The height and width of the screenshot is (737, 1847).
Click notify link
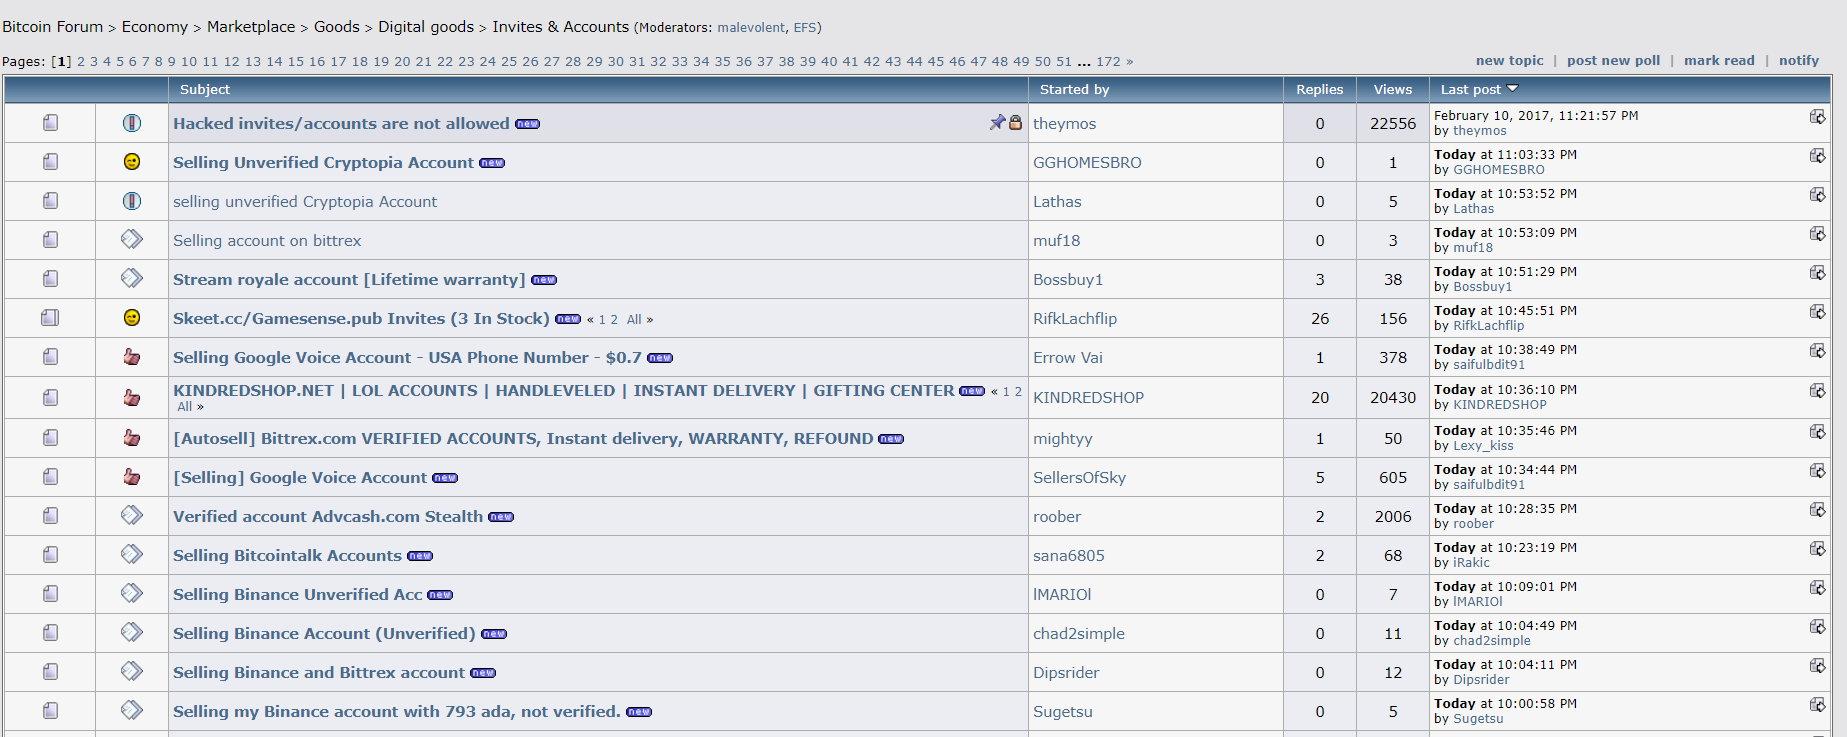point(1799,60)
